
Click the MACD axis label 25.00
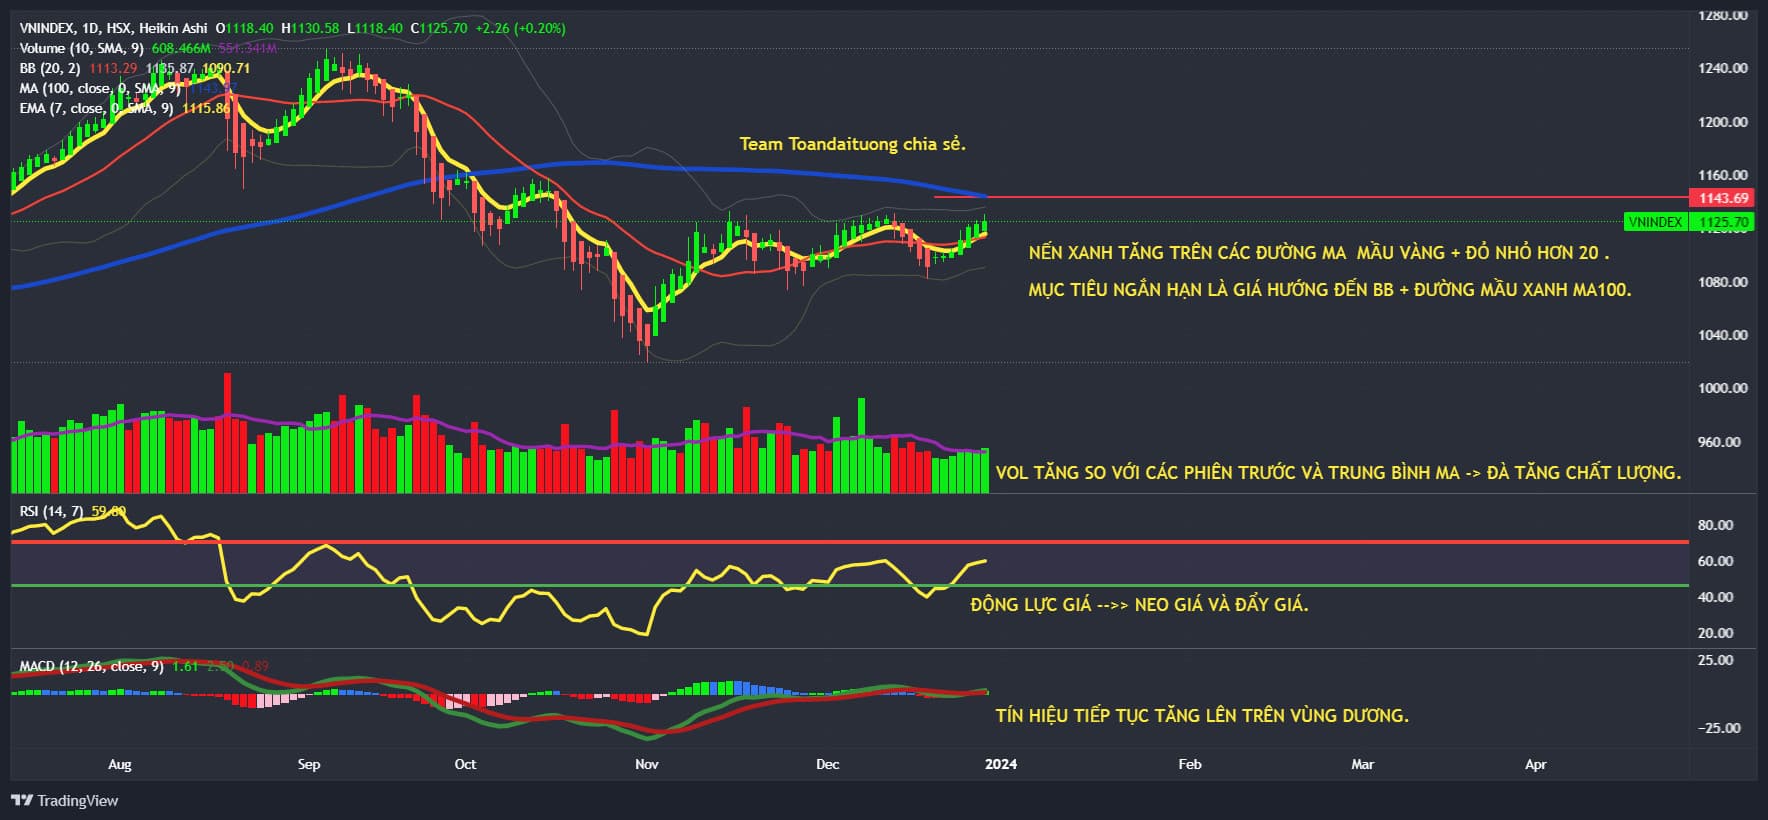point(1716,660)
